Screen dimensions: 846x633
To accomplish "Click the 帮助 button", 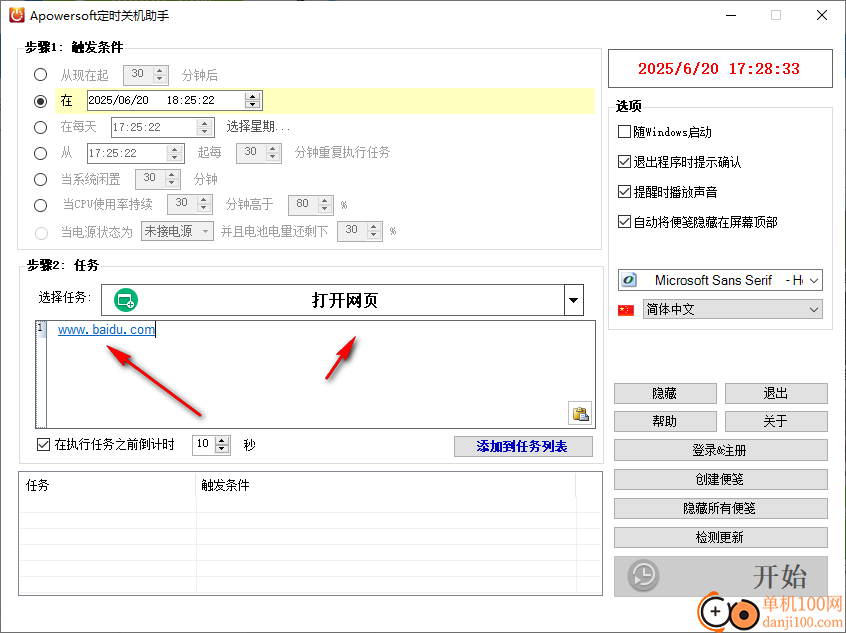I will coord(665,421).
